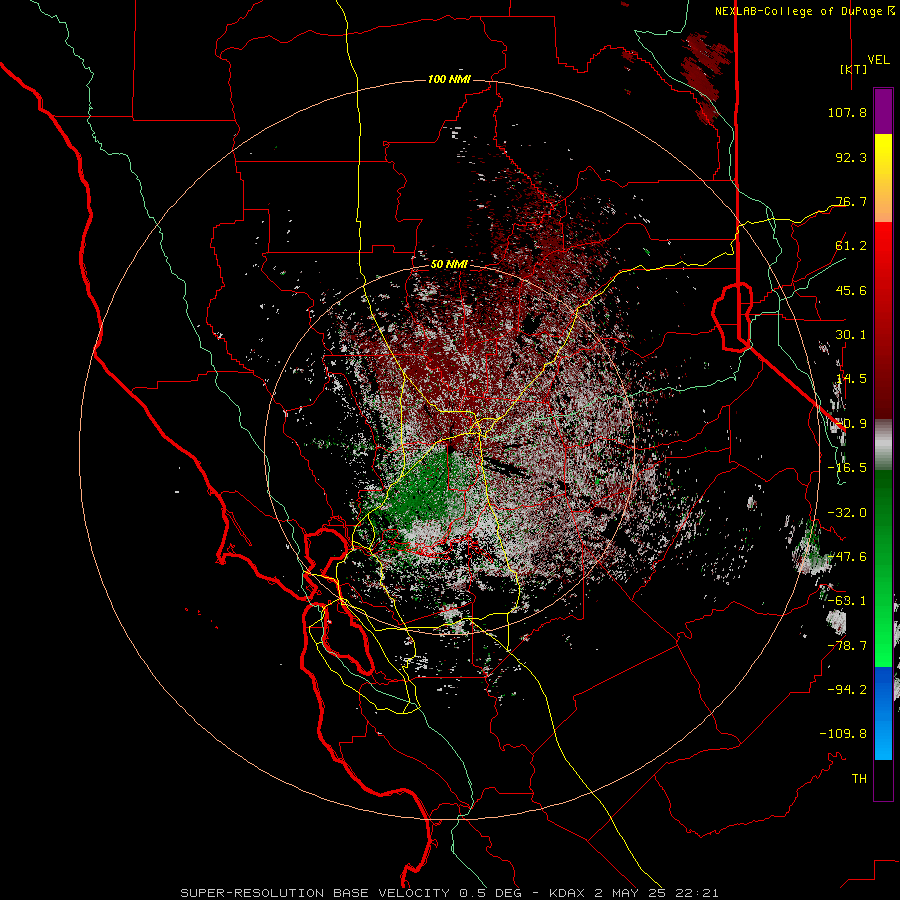The width and height of the screenshot is (900, 900).
Task: Click the -16.5 velocity scale value
Action: pos(847,468)
